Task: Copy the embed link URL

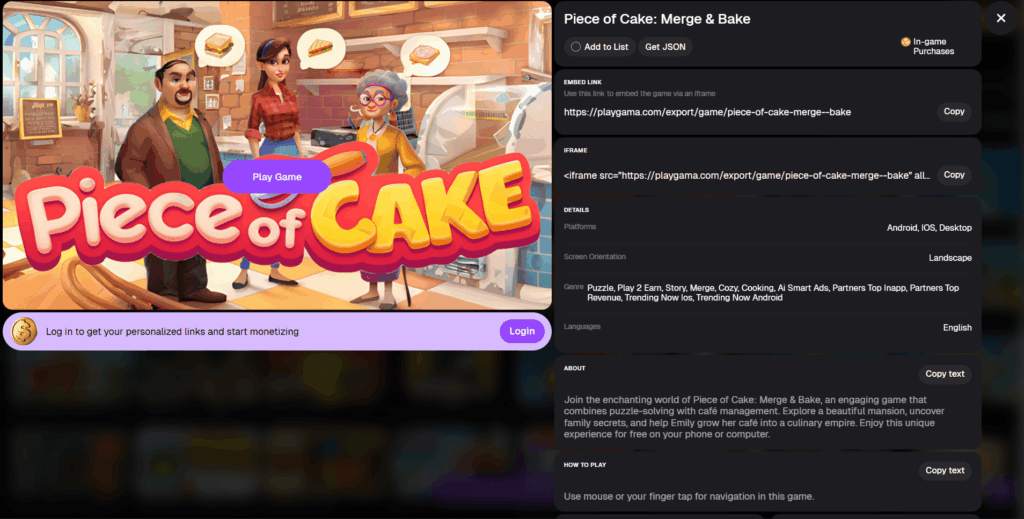Action: pos(953,112)
